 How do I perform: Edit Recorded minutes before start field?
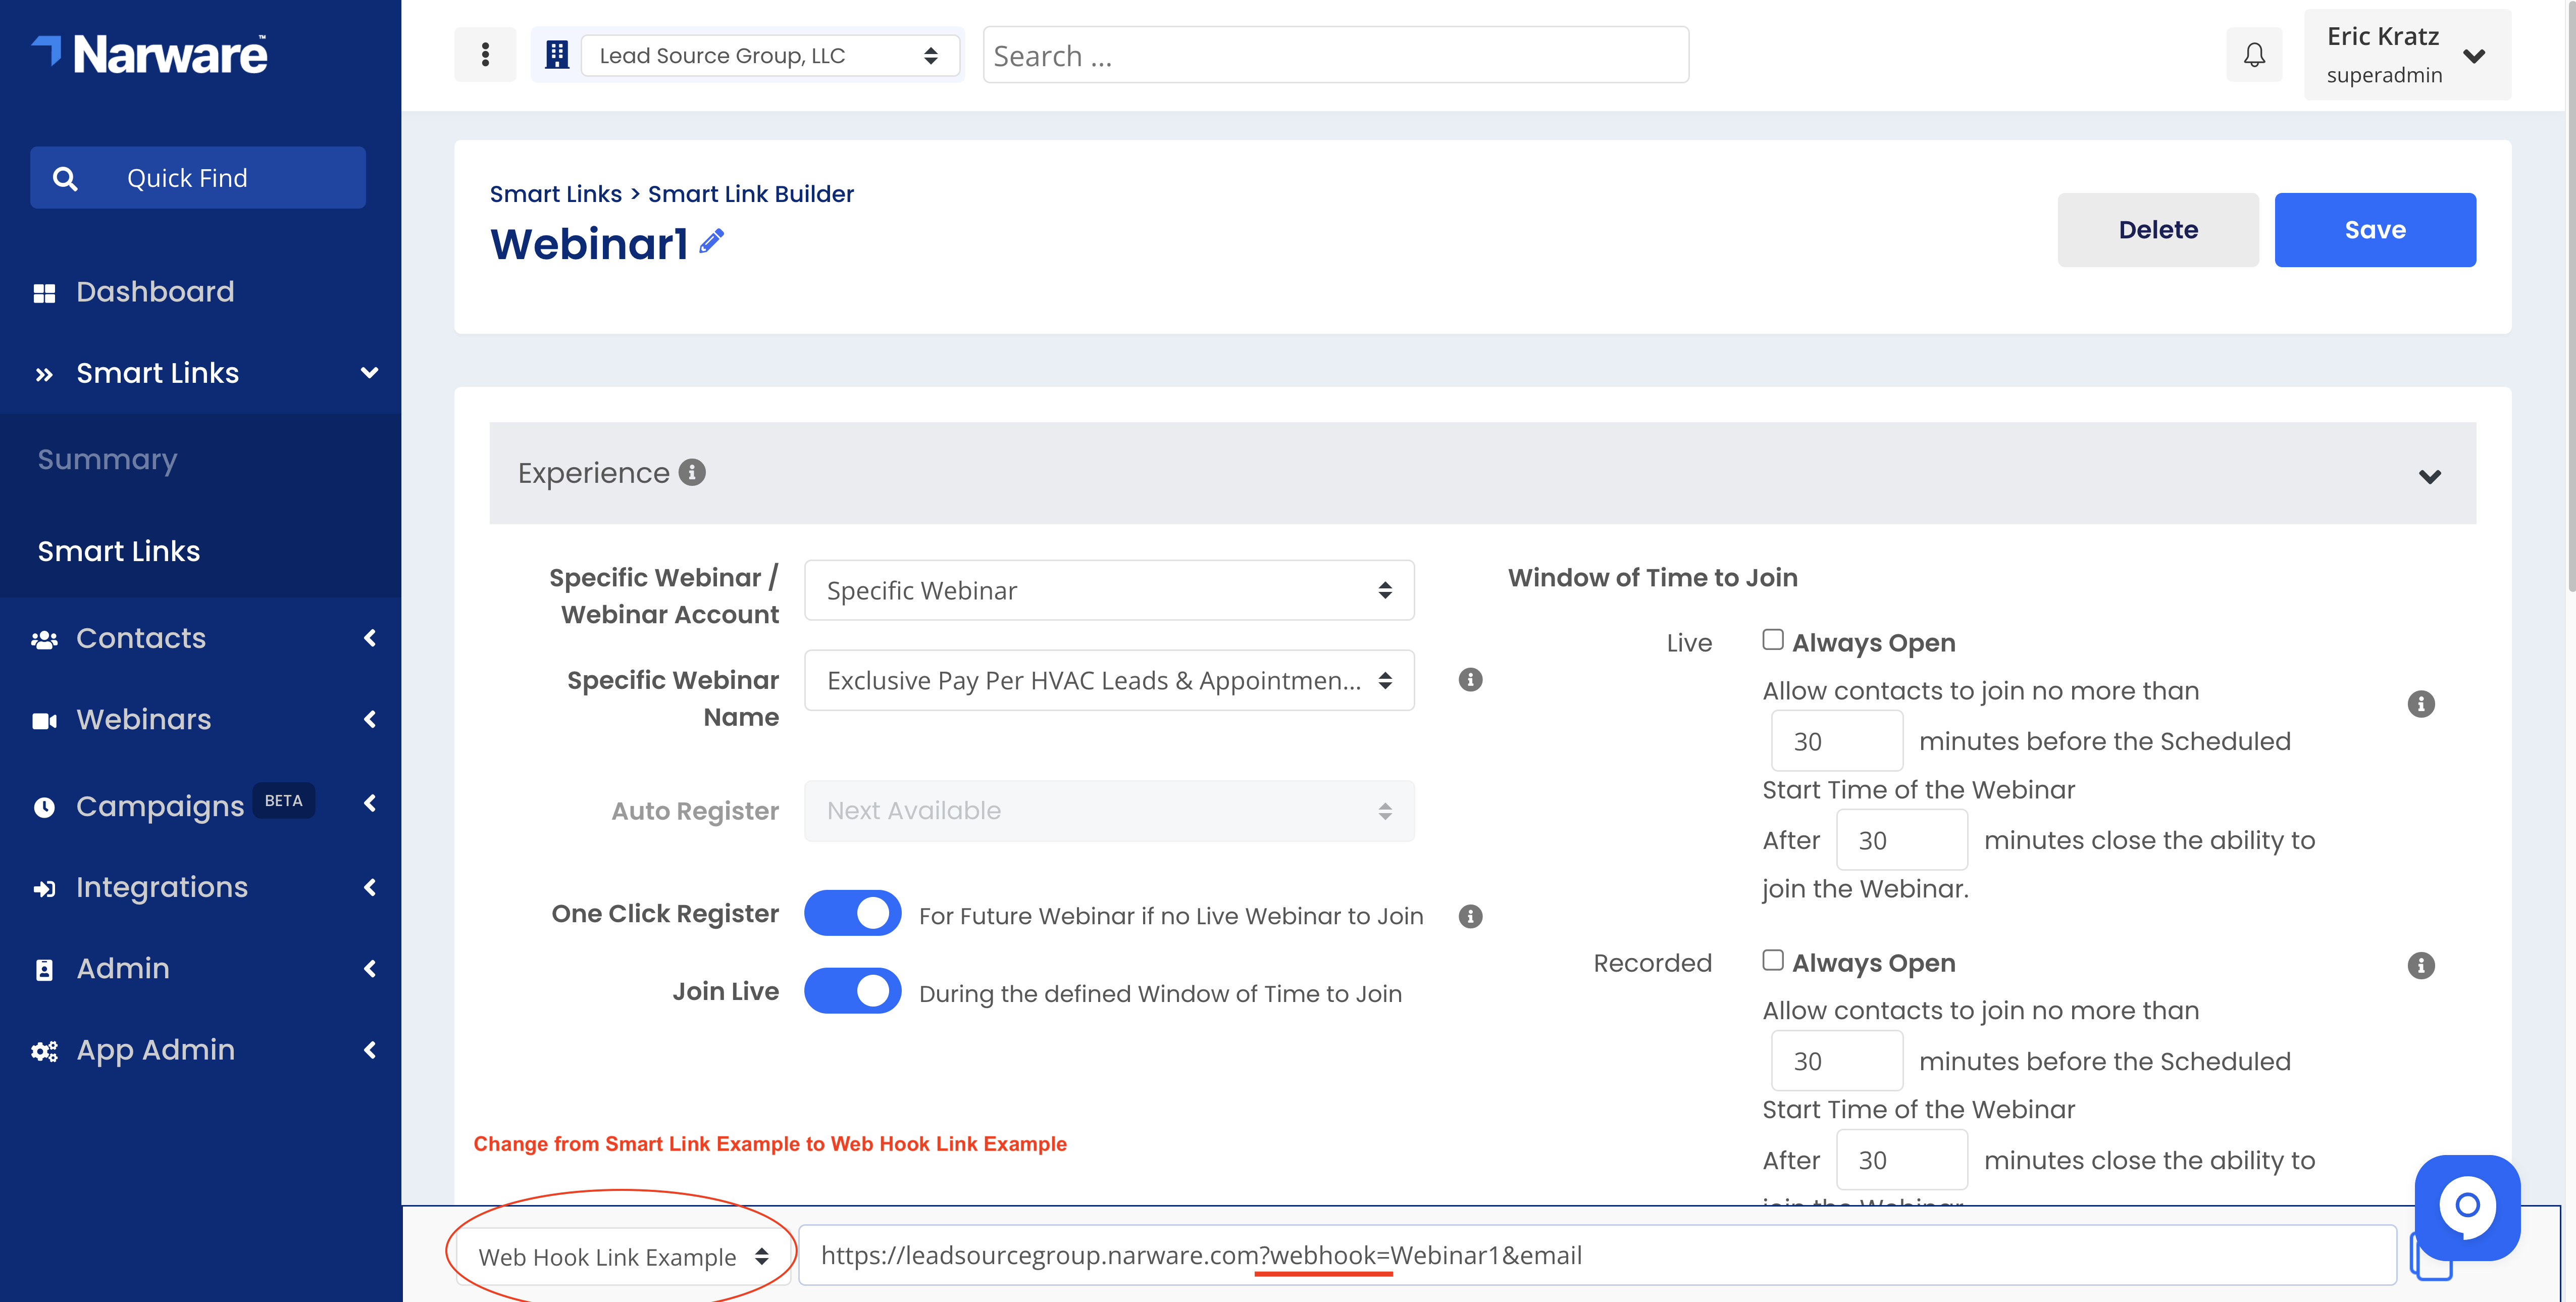click(1836, 1061)
